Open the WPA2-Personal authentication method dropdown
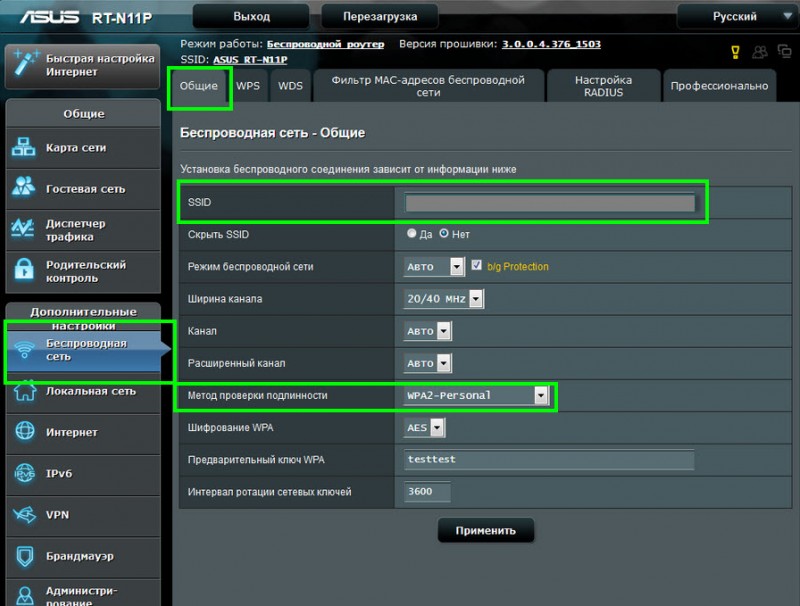The height and width of the screenshot is (606, 800). click(476, 395)
